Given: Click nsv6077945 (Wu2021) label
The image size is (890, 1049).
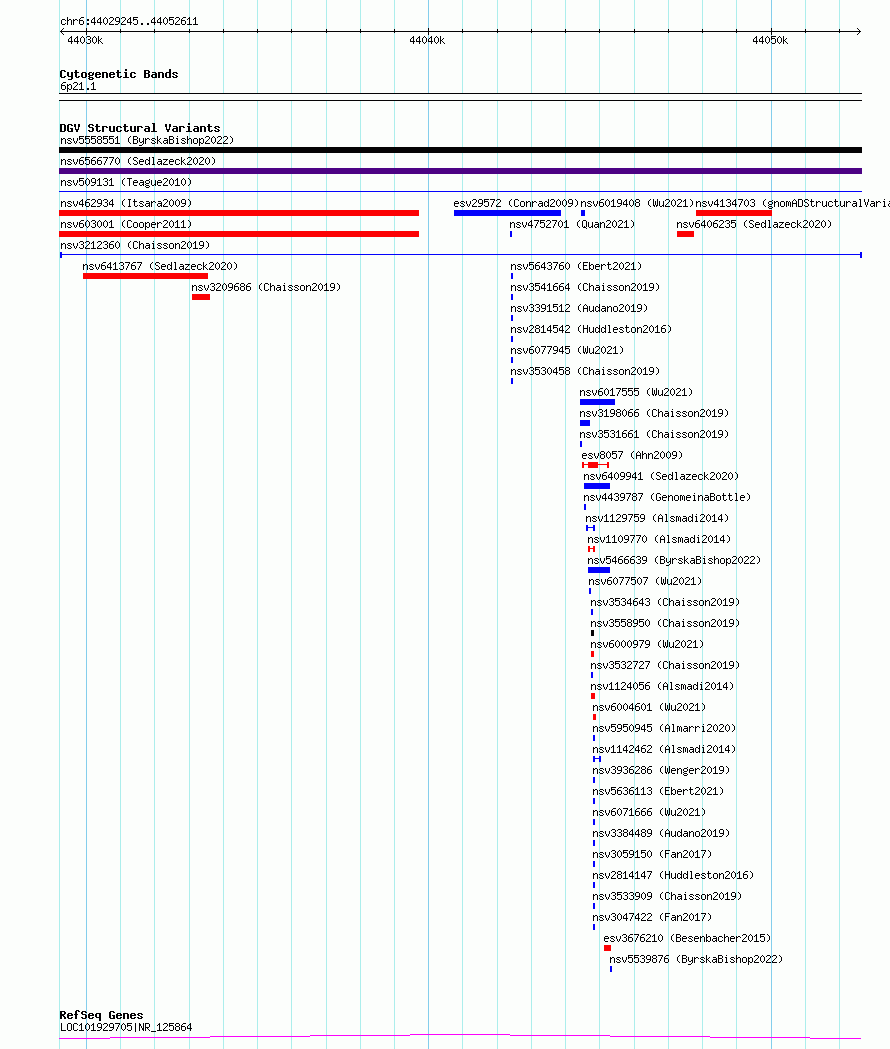Looking at the screenshot, I should point(567,351).
